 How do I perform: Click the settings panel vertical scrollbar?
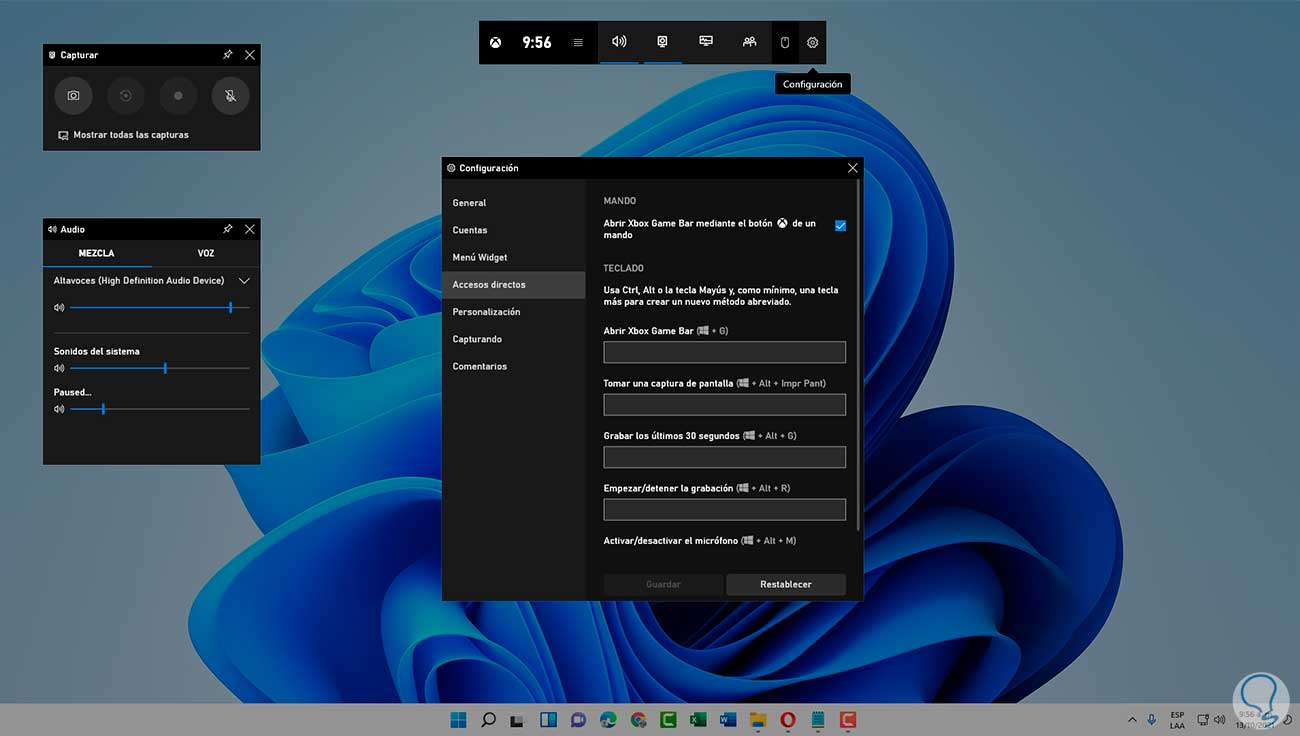(x=856, y=355)
